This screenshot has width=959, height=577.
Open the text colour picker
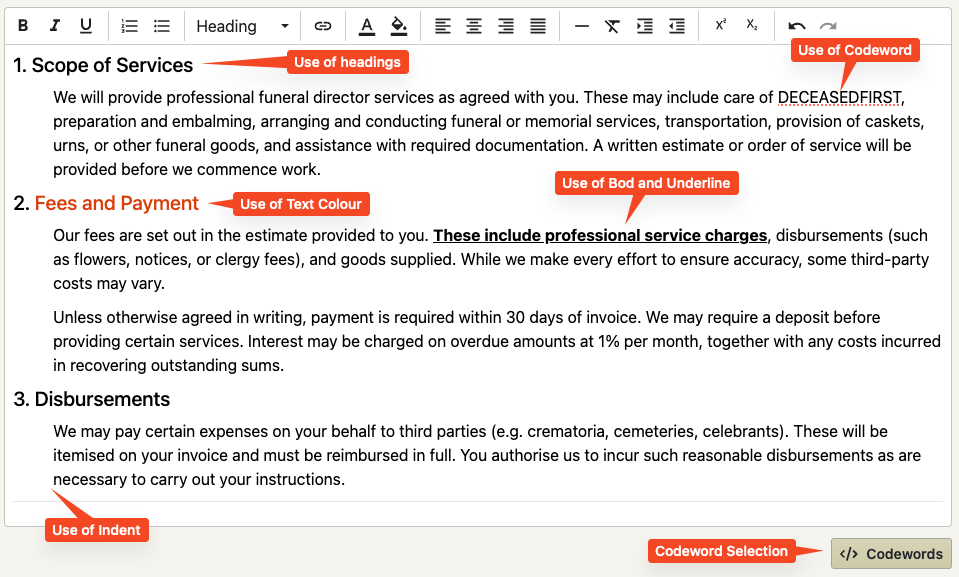366,26
